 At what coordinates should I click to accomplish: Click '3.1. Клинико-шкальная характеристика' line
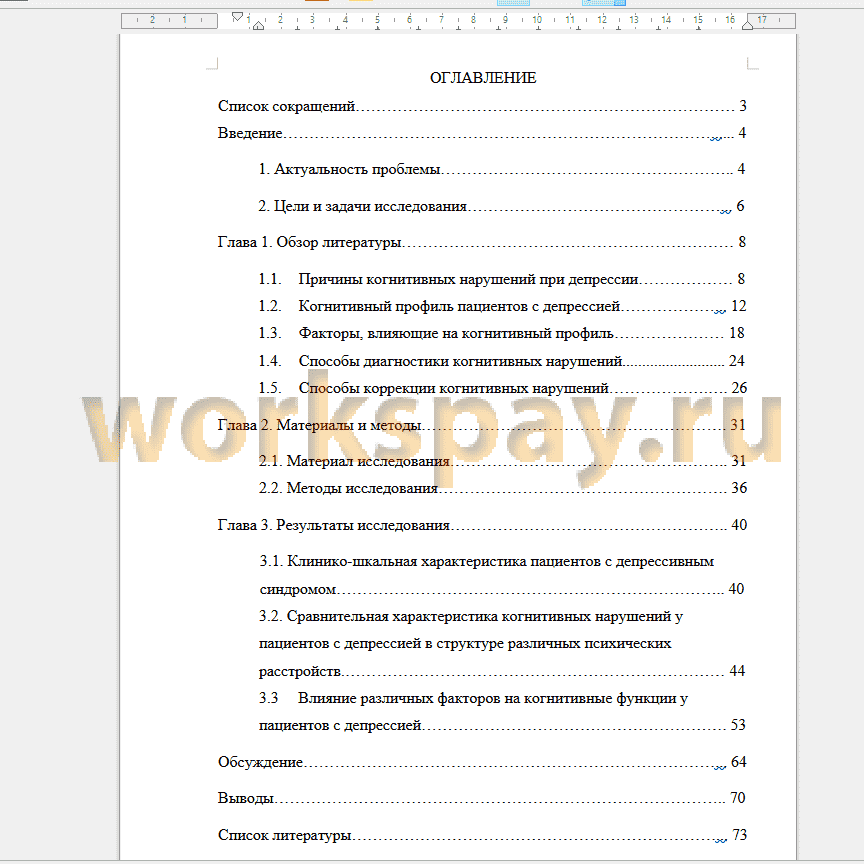point(487,561)
